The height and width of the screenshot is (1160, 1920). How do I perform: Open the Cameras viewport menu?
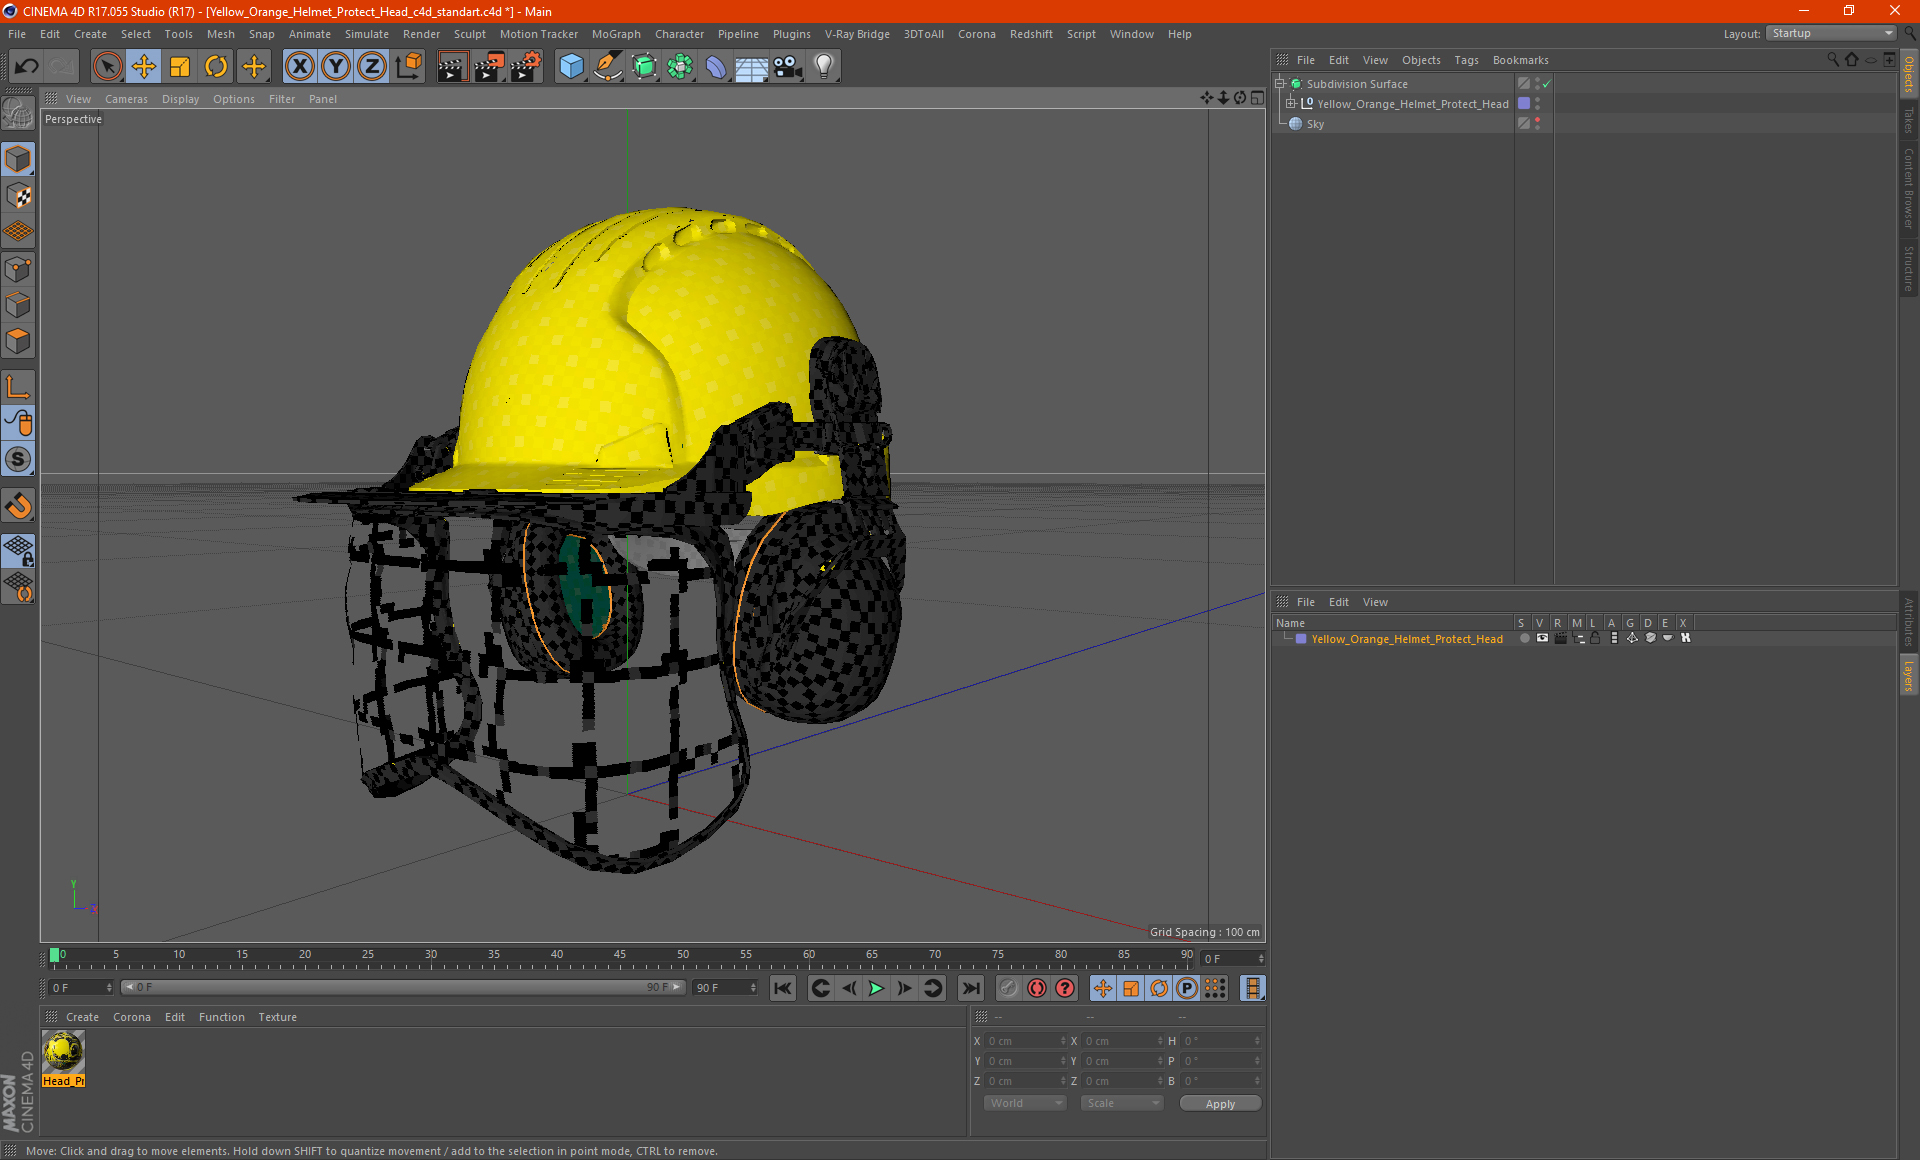126,99
